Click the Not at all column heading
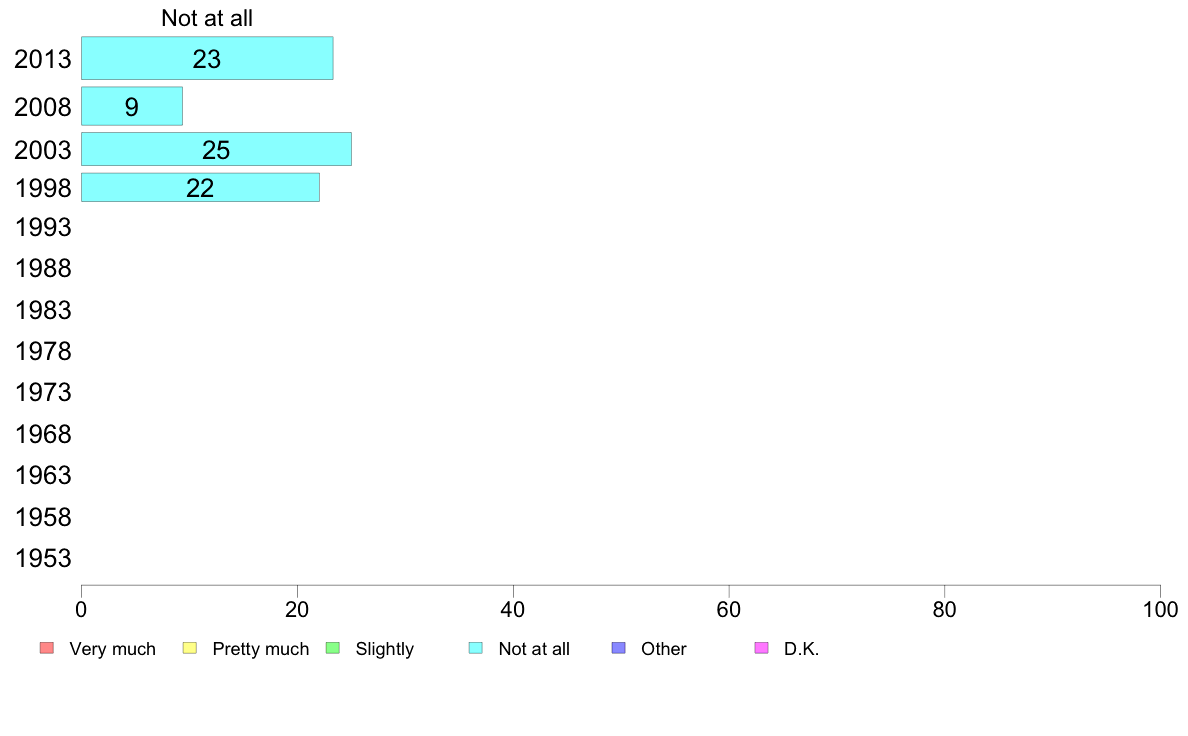 click(x=207, y=18)
